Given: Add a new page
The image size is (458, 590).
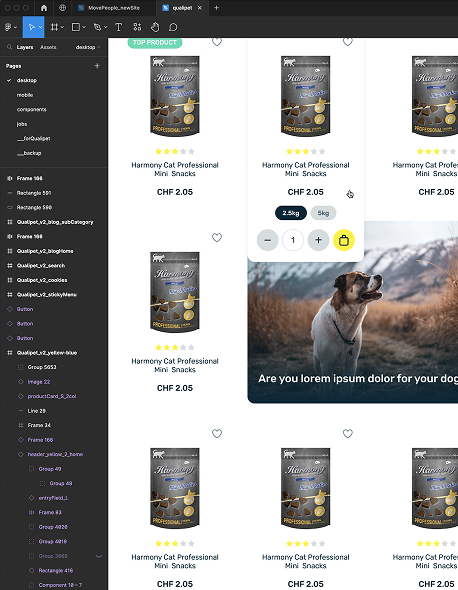Looking at the screenshot, I should 97,66.
